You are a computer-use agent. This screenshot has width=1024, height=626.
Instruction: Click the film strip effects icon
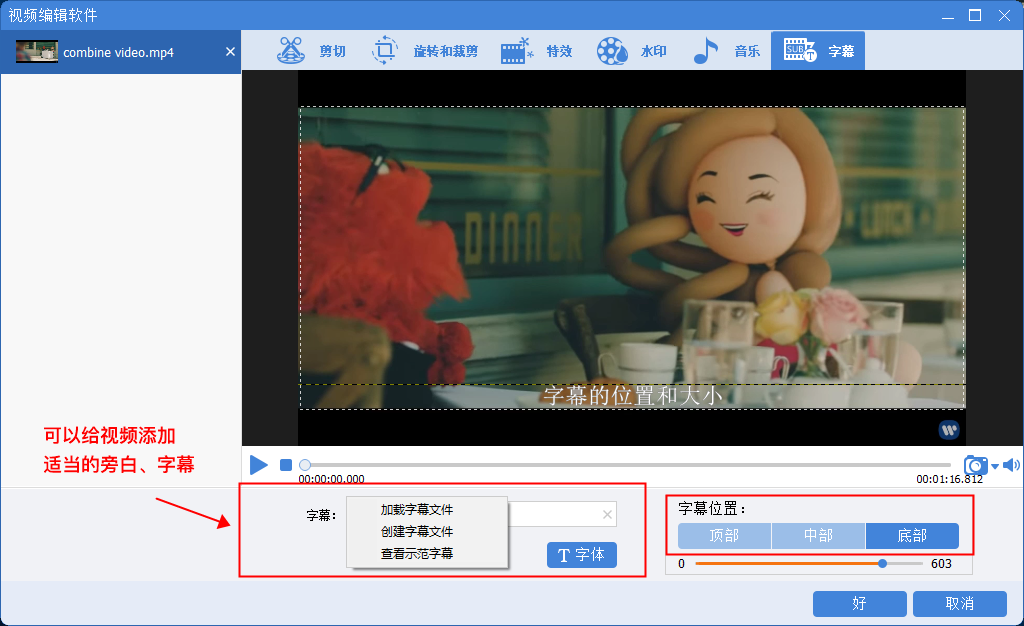[x=517, y=50]
